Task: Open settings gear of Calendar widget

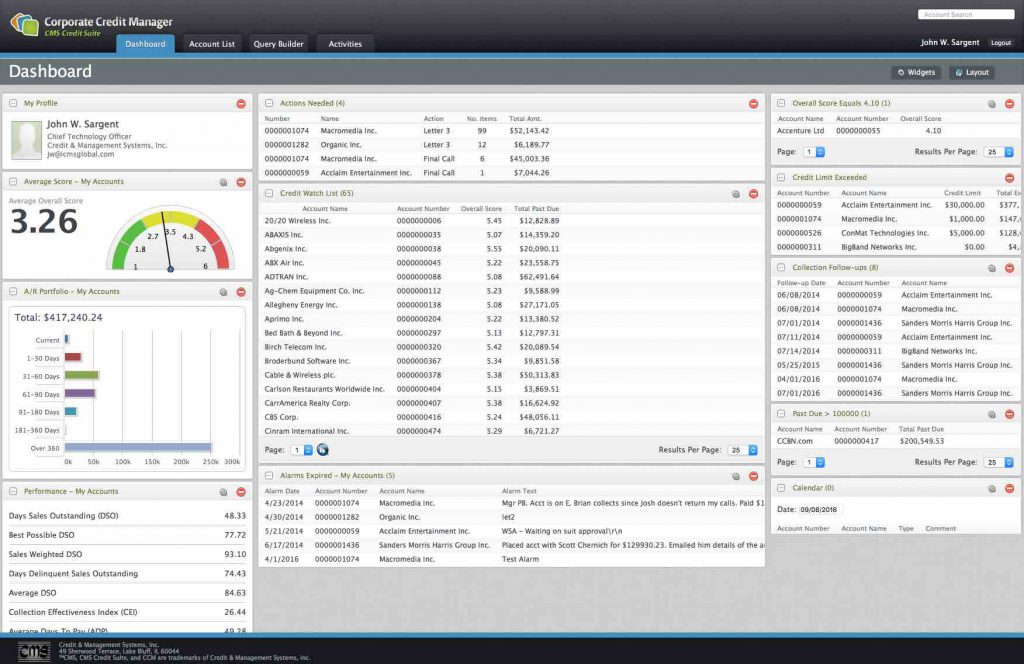Action: click(992, 488)
